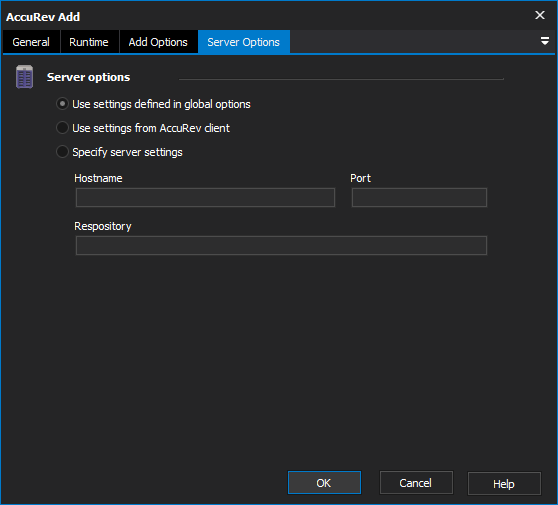The height and width of the screenshot is (505, 558).
Task: Click the Port label
Action: (360, 178)
